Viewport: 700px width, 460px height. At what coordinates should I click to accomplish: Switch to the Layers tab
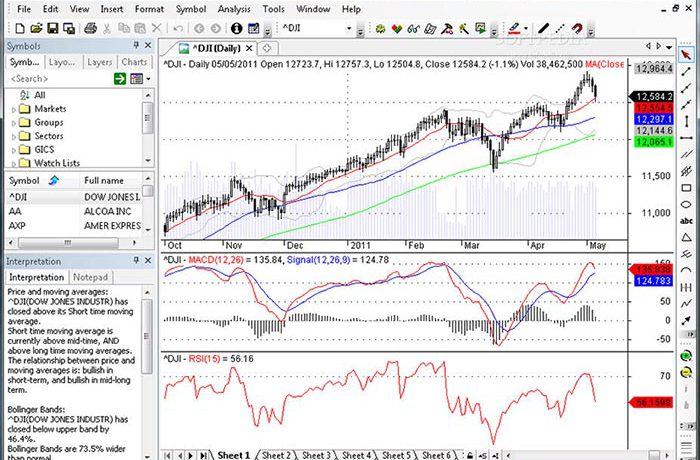tap(100, 62)
